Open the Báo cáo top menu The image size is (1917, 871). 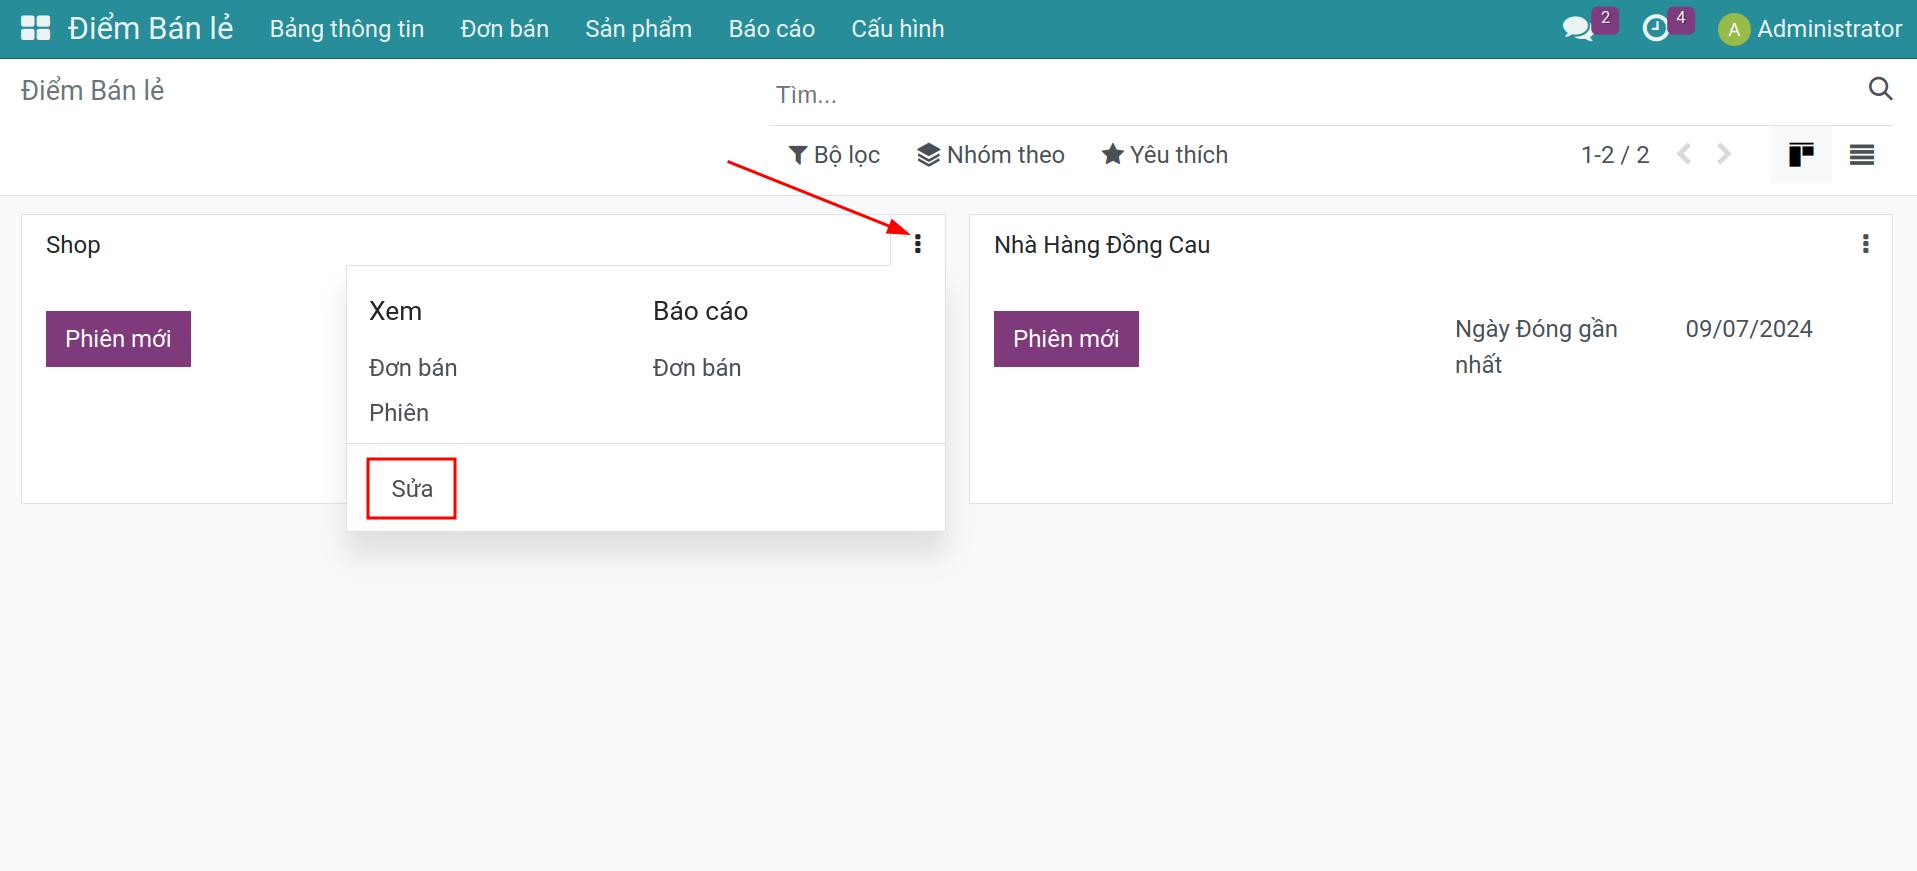[771, 29]
